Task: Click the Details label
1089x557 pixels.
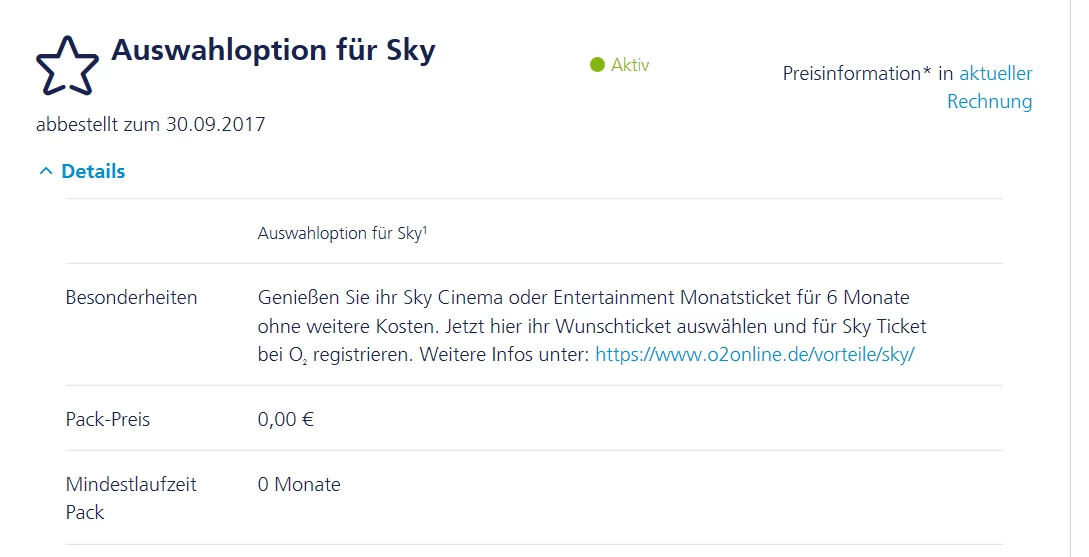Action: [93, 171]
